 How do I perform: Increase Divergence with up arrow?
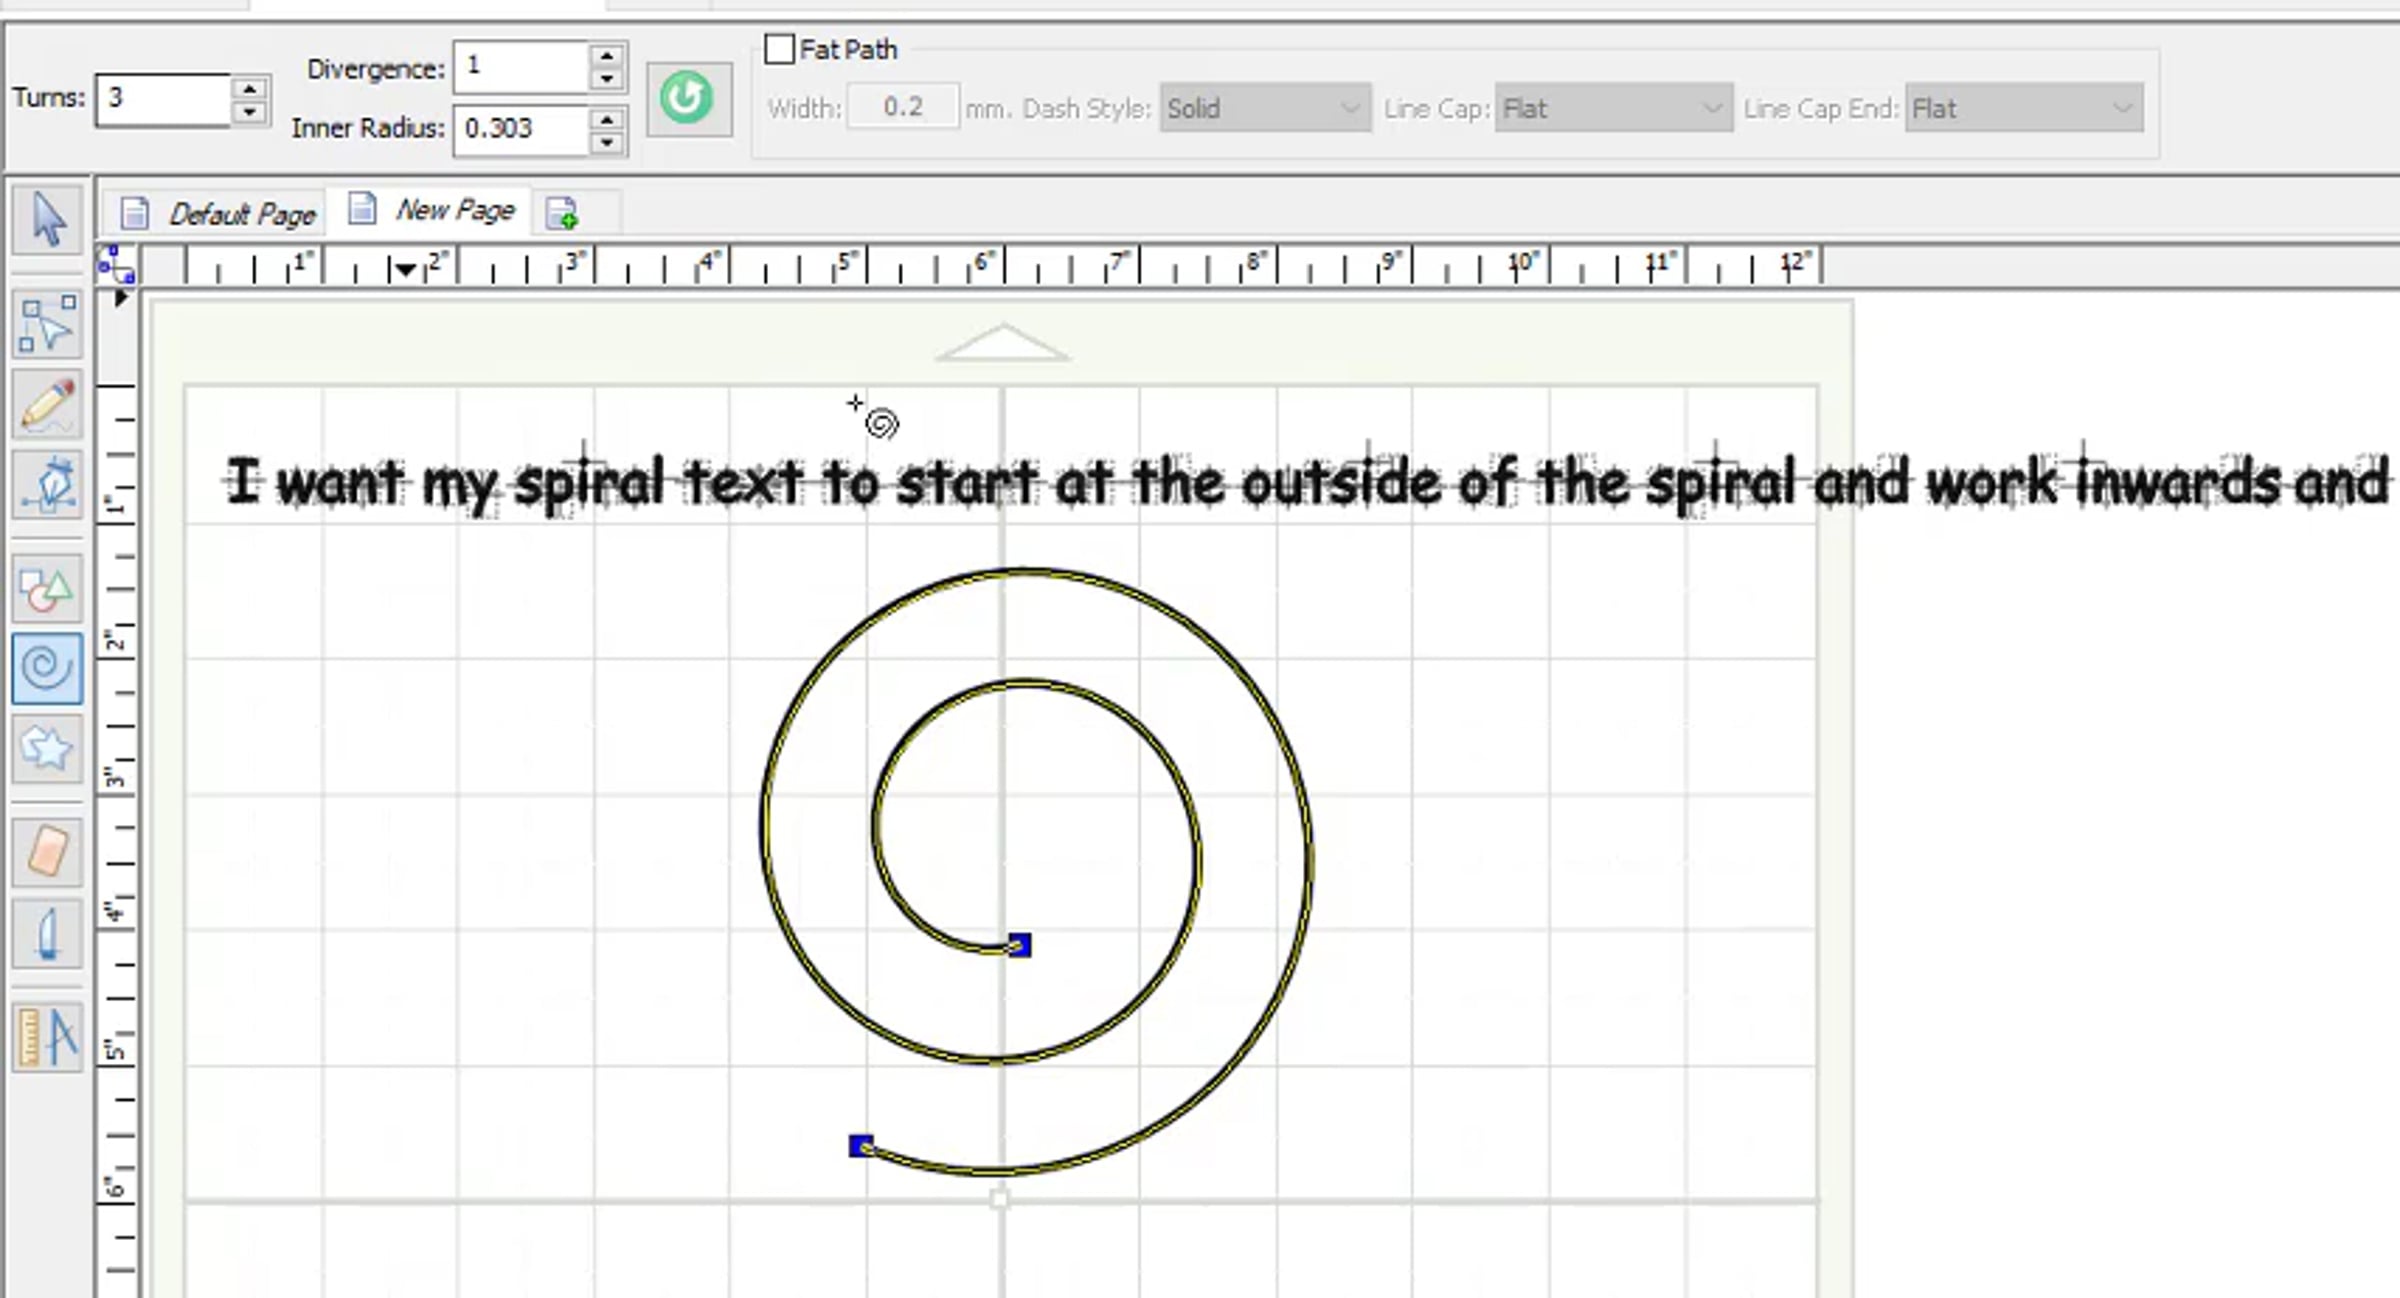coord(606,57)
